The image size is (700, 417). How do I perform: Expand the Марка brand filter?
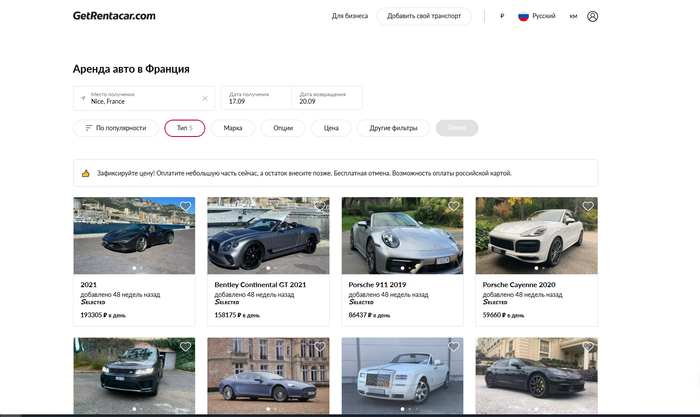point(233,128)
